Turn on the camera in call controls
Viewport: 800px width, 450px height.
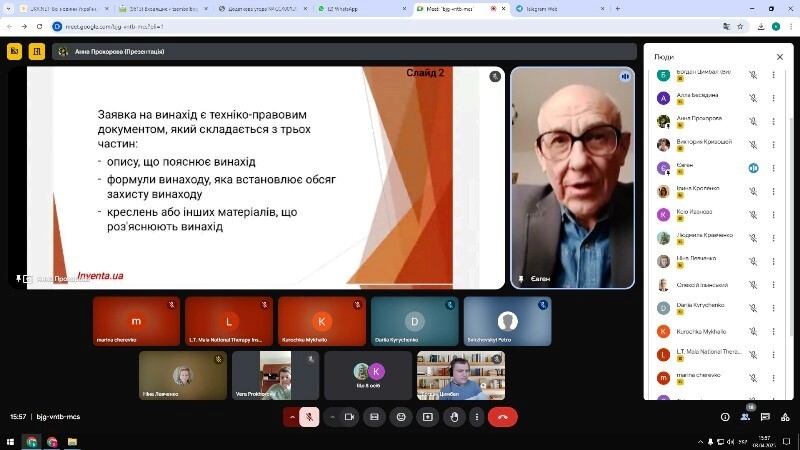pos(349,417)
